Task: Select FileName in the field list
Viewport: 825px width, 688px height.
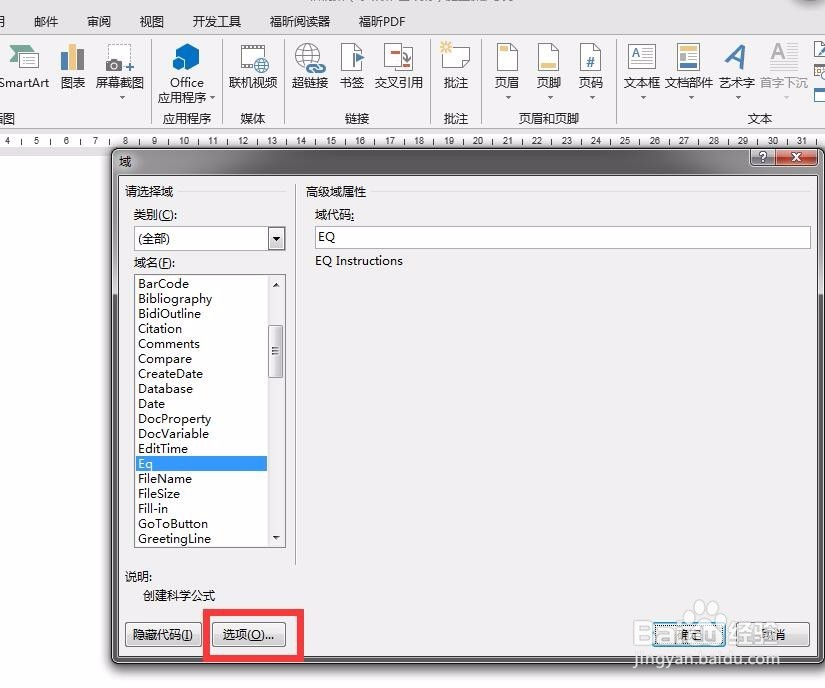Action: 165,479
